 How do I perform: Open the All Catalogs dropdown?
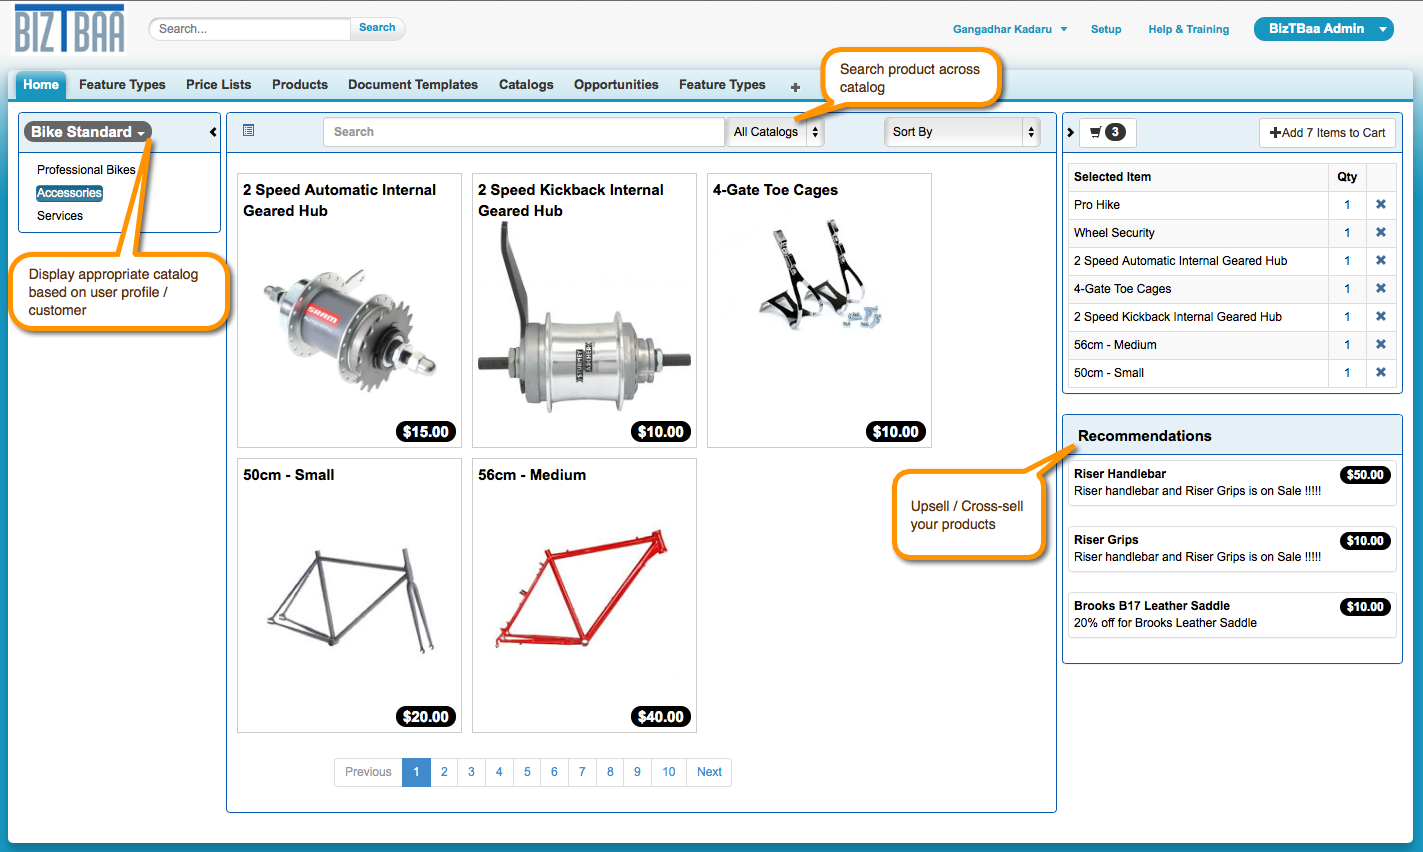776,132
